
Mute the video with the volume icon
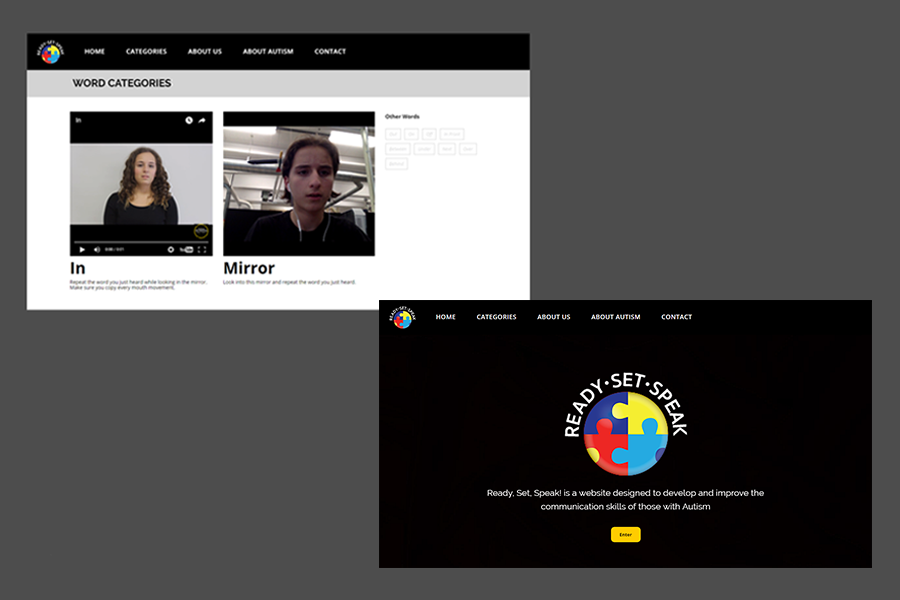coord(97,249)
